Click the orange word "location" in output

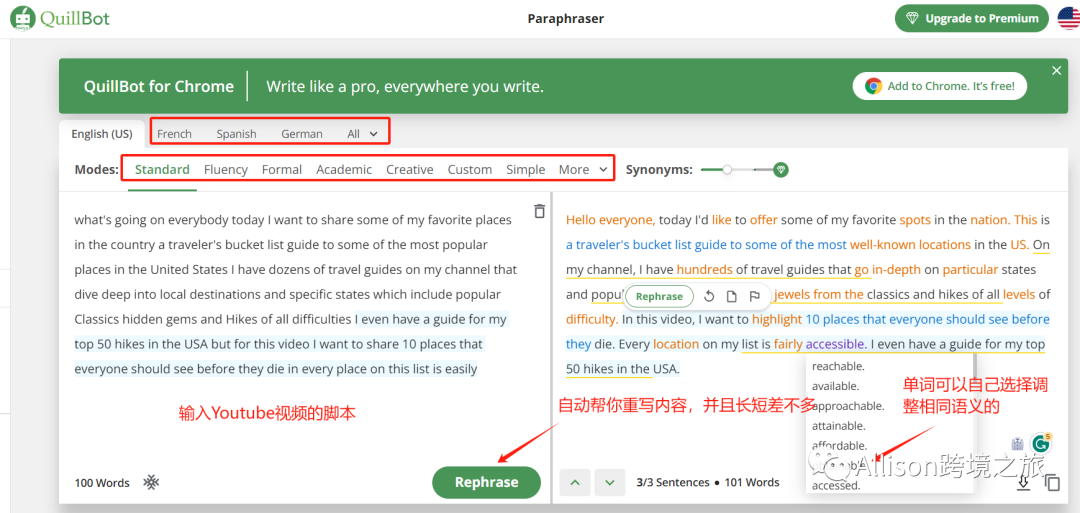tap(676, 344)
